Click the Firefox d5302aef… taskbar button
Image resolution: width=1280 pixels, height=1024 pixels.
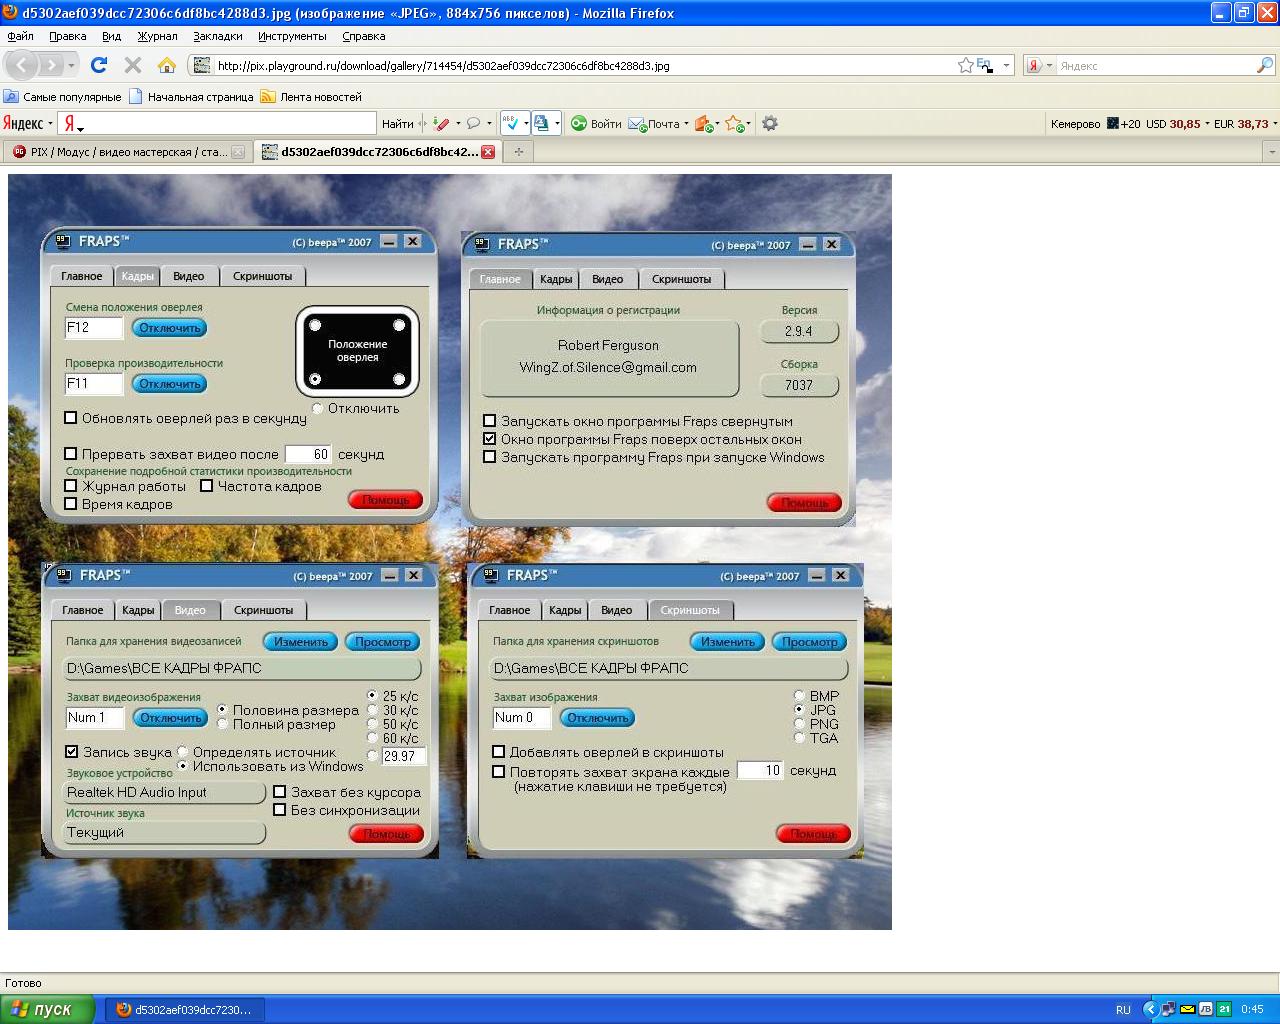[x=184, y=1009]
